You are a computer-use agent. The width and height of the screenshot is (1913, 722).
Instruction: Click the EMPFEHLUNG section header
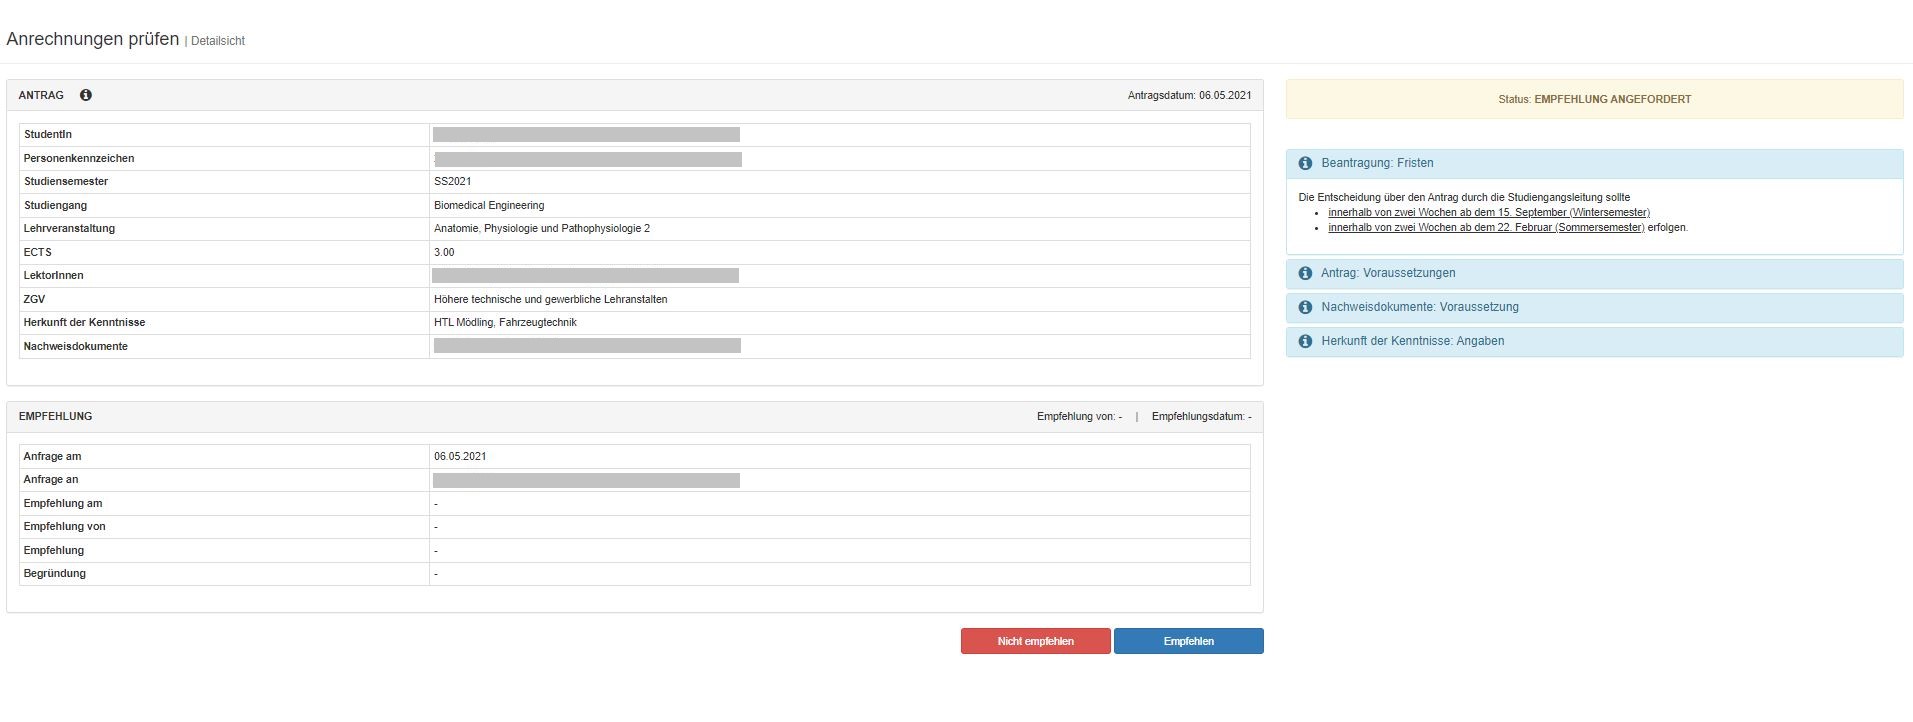[56, 416]
